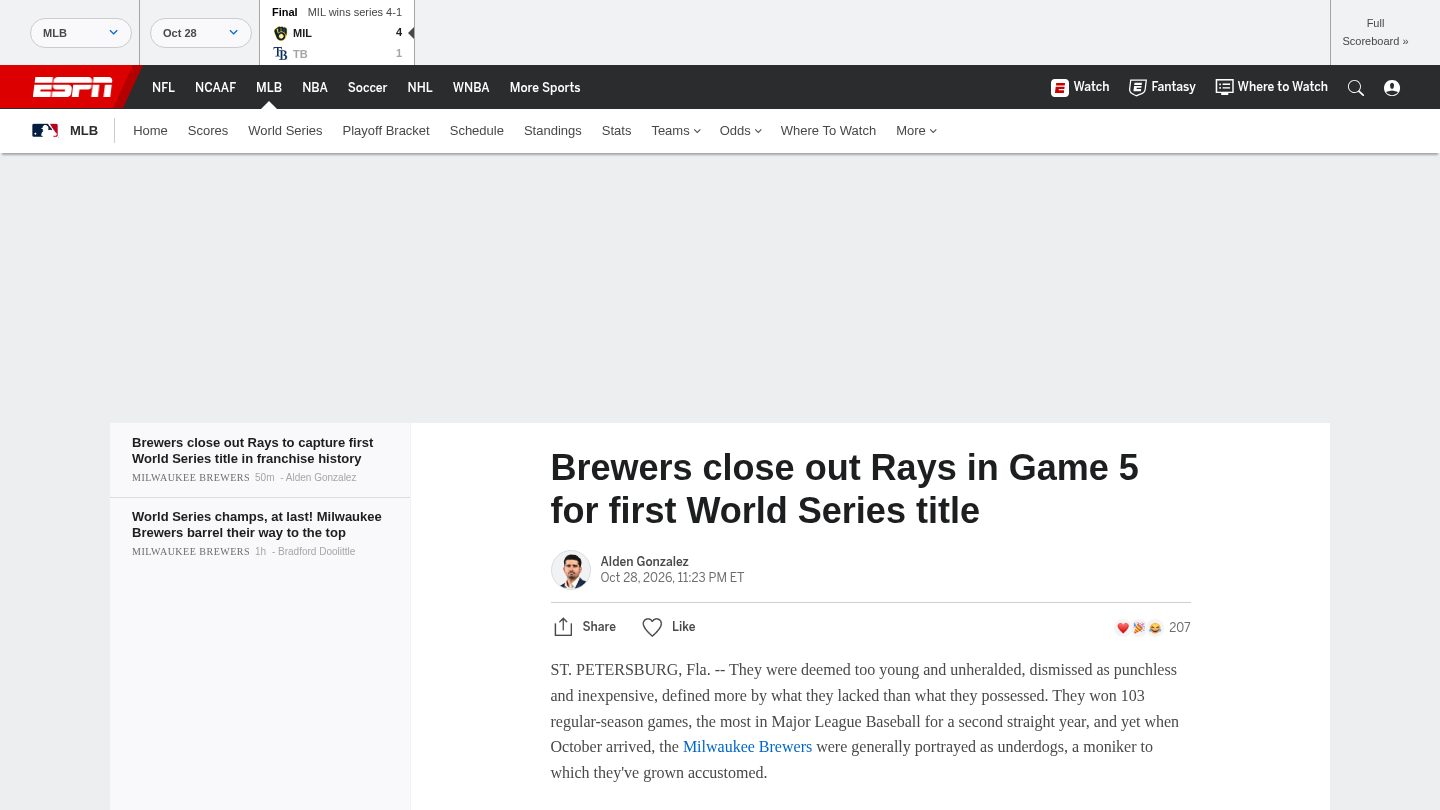Click the ESPN logo
Viewport: 1440px width, 810px height.
(x=72, y=87)
